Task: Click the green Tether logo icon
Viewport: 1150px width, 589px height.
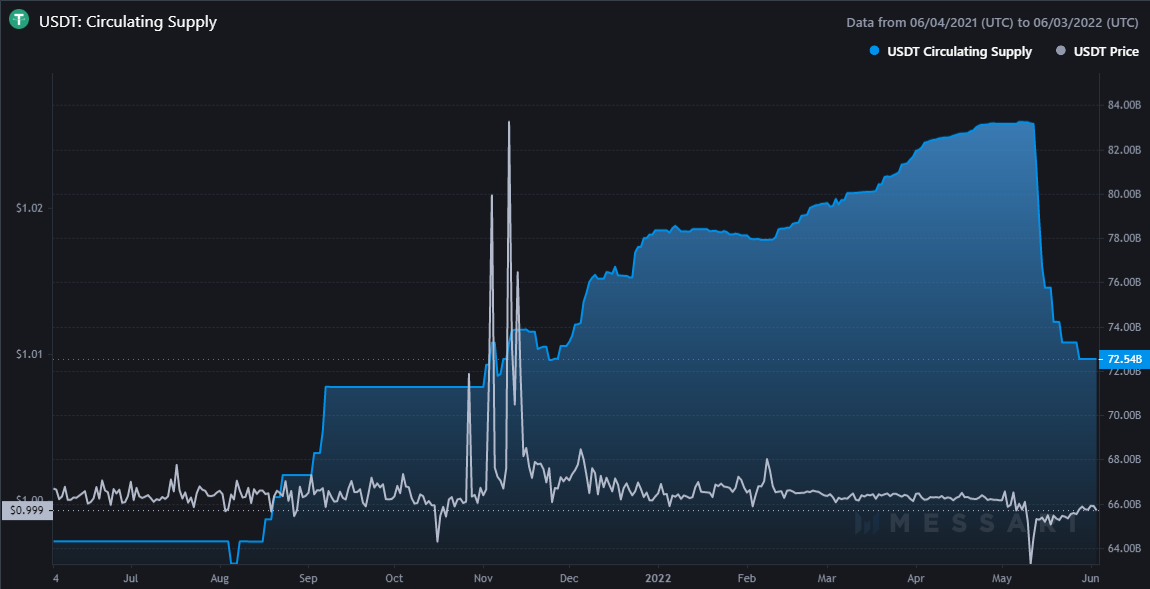Action: 19,21
